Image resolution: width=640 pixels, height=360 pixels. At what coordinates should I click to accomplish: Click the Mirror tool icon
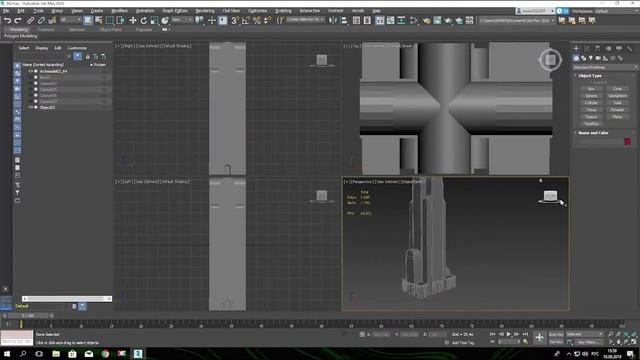coord(333,20)
